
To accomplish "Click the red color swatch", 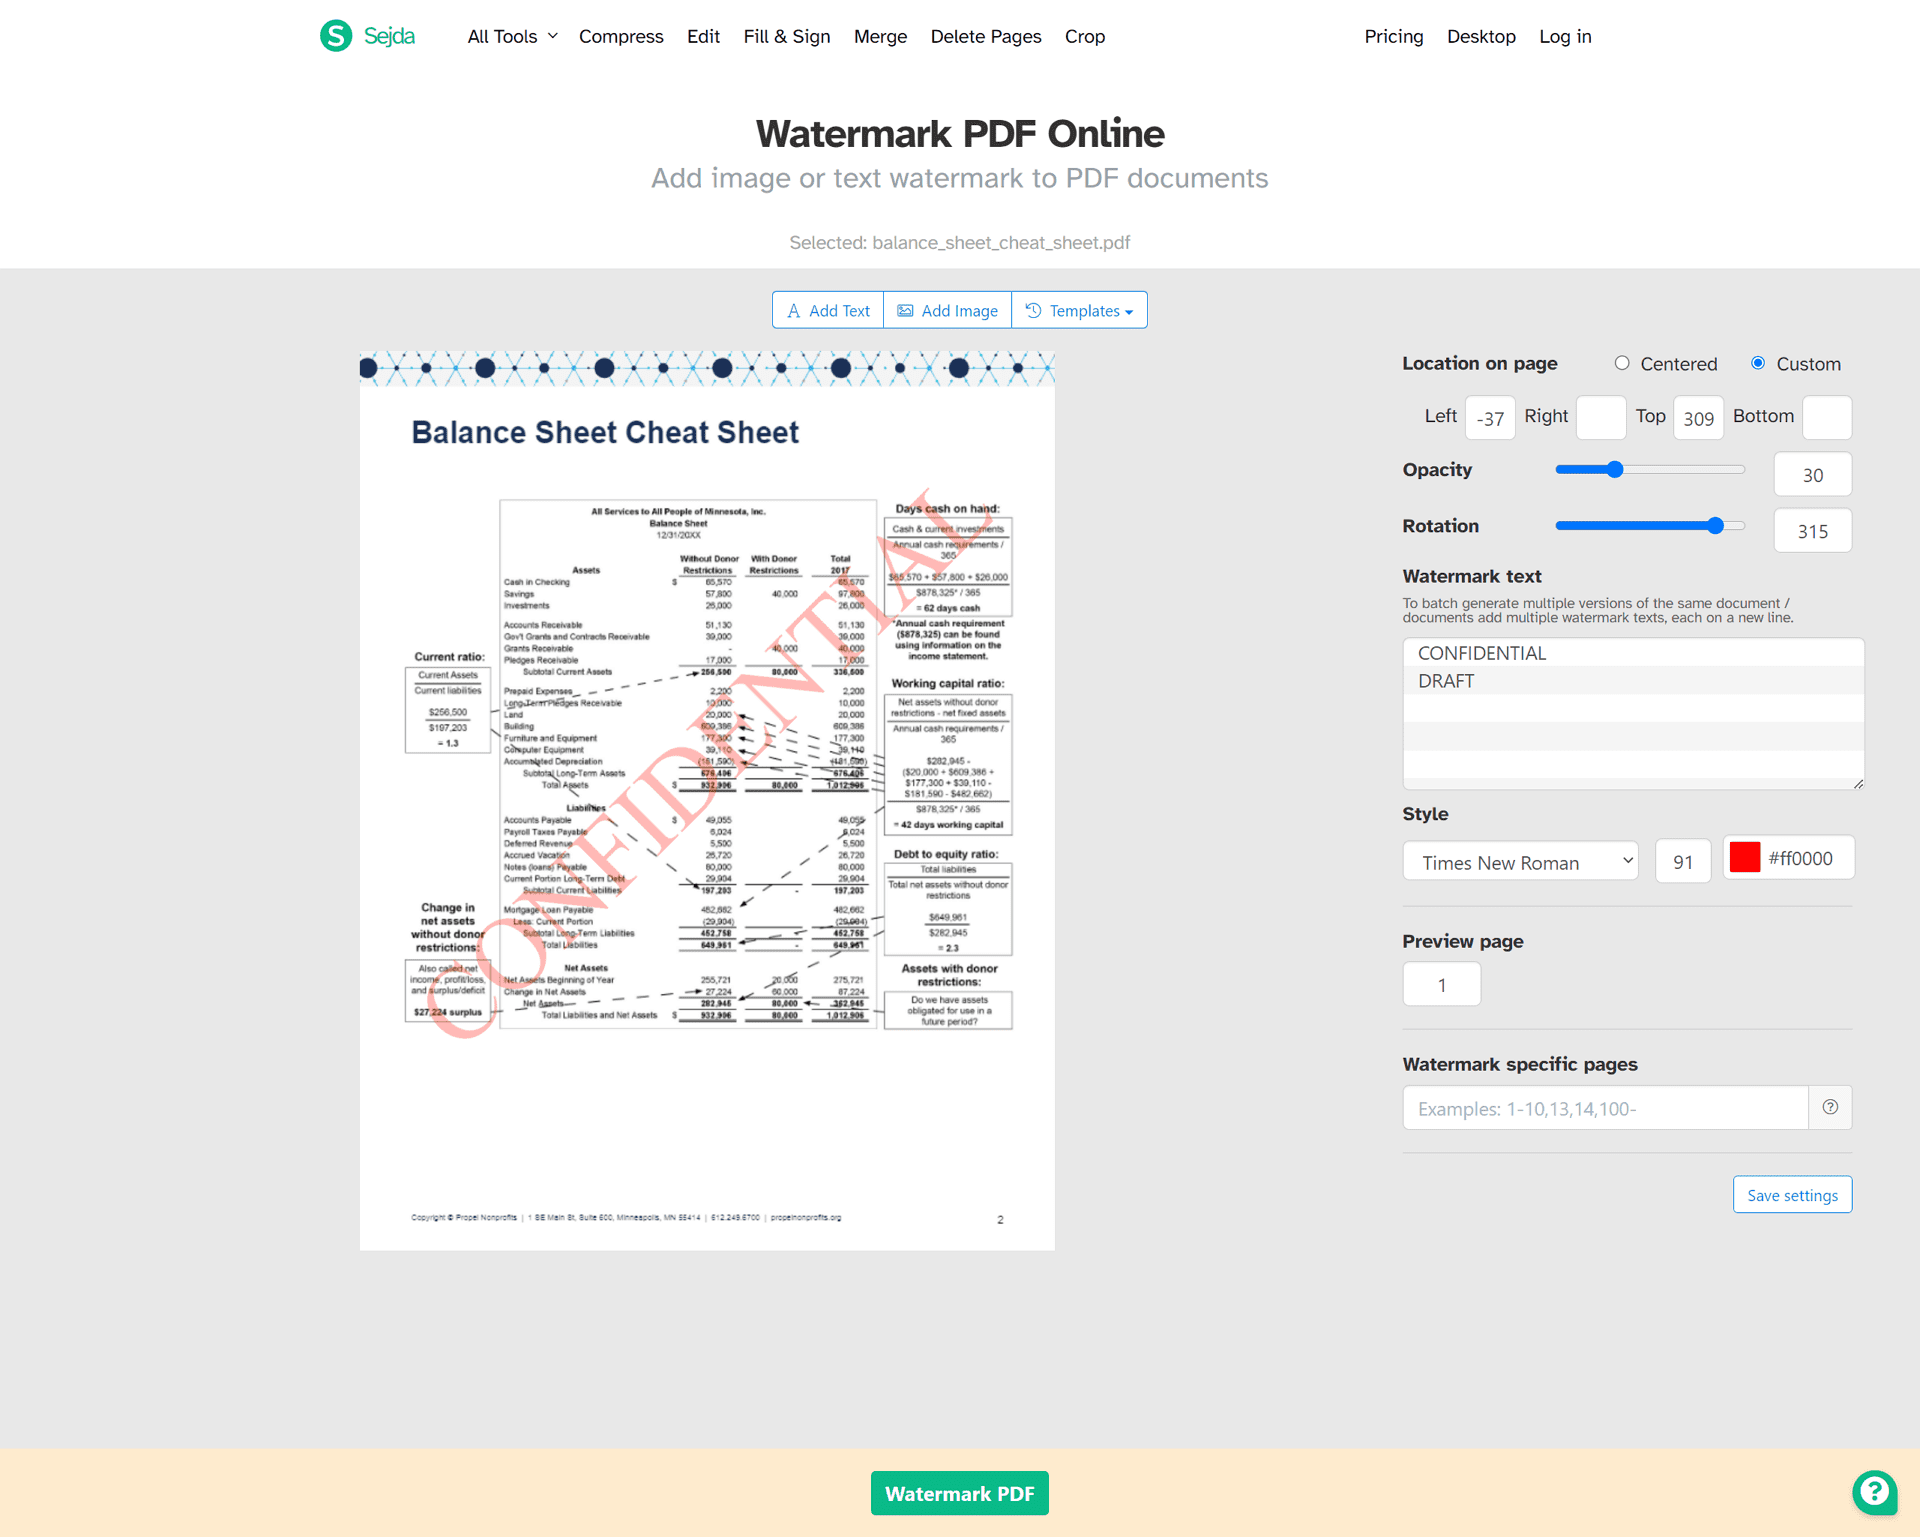I will (x=1744, y=858).
